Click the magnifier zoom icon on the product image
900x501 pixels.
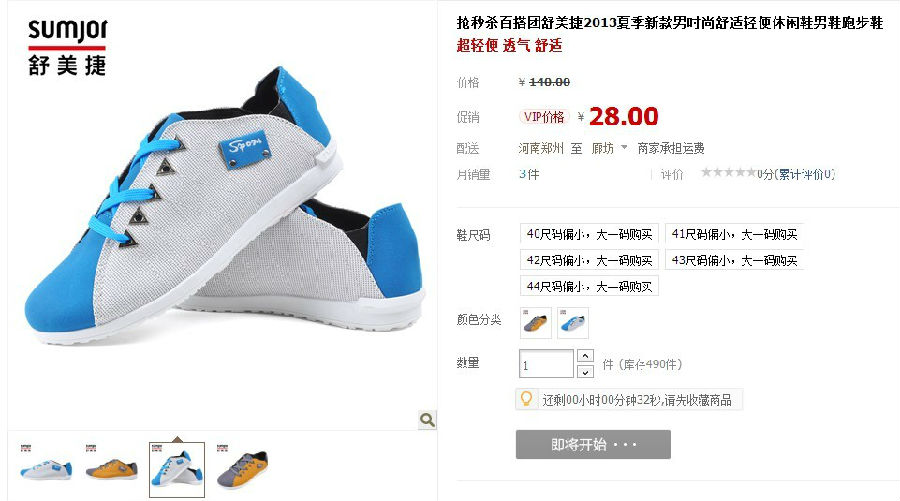coord(426,420)
